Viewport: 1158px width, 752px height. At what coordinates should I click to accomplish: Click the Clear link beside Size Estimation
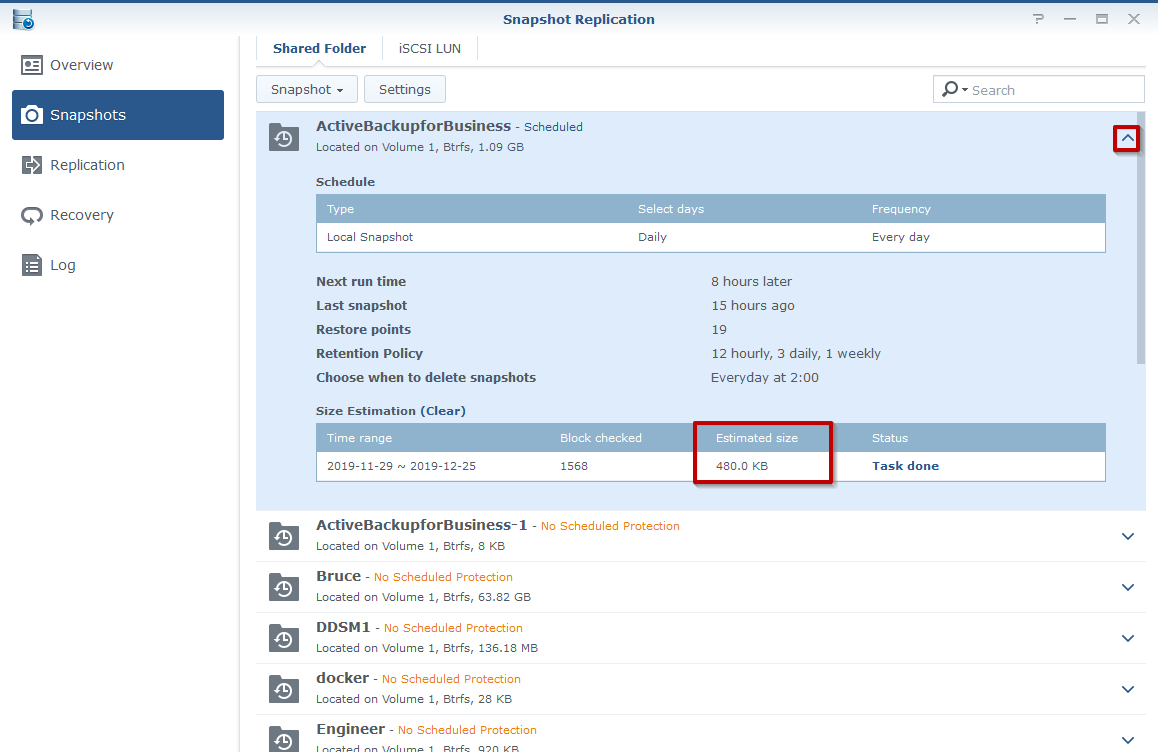tap(443, 411)
